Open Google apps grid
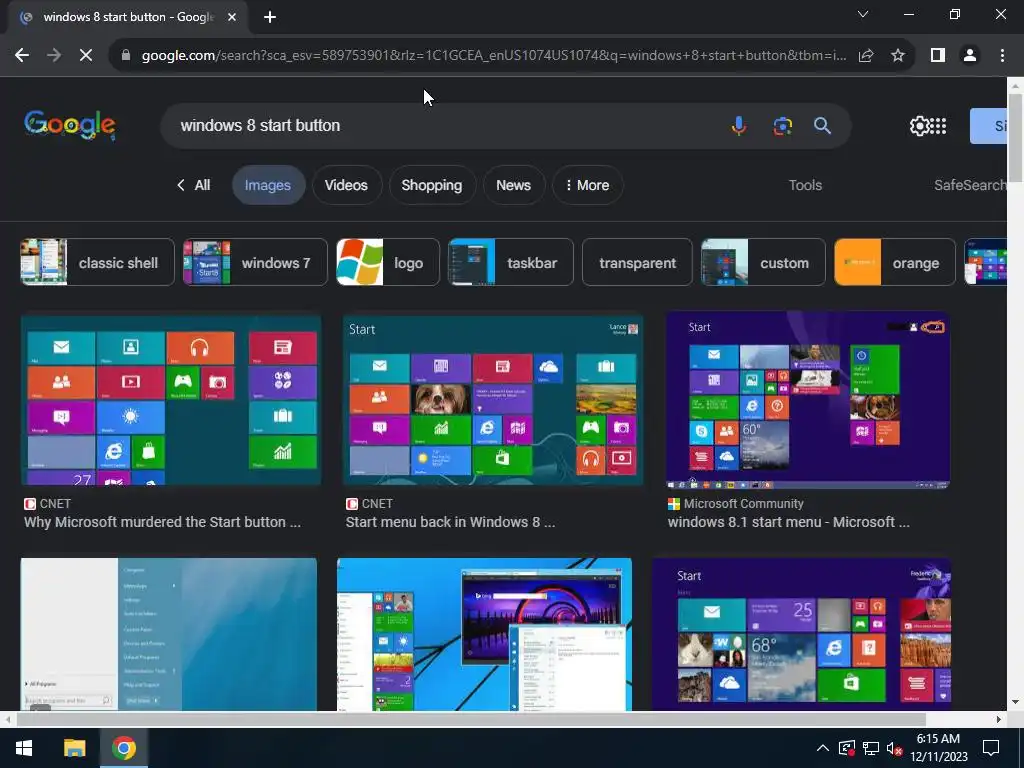The height and width of the screenshot is (768, 1024). tap(938, 125)
